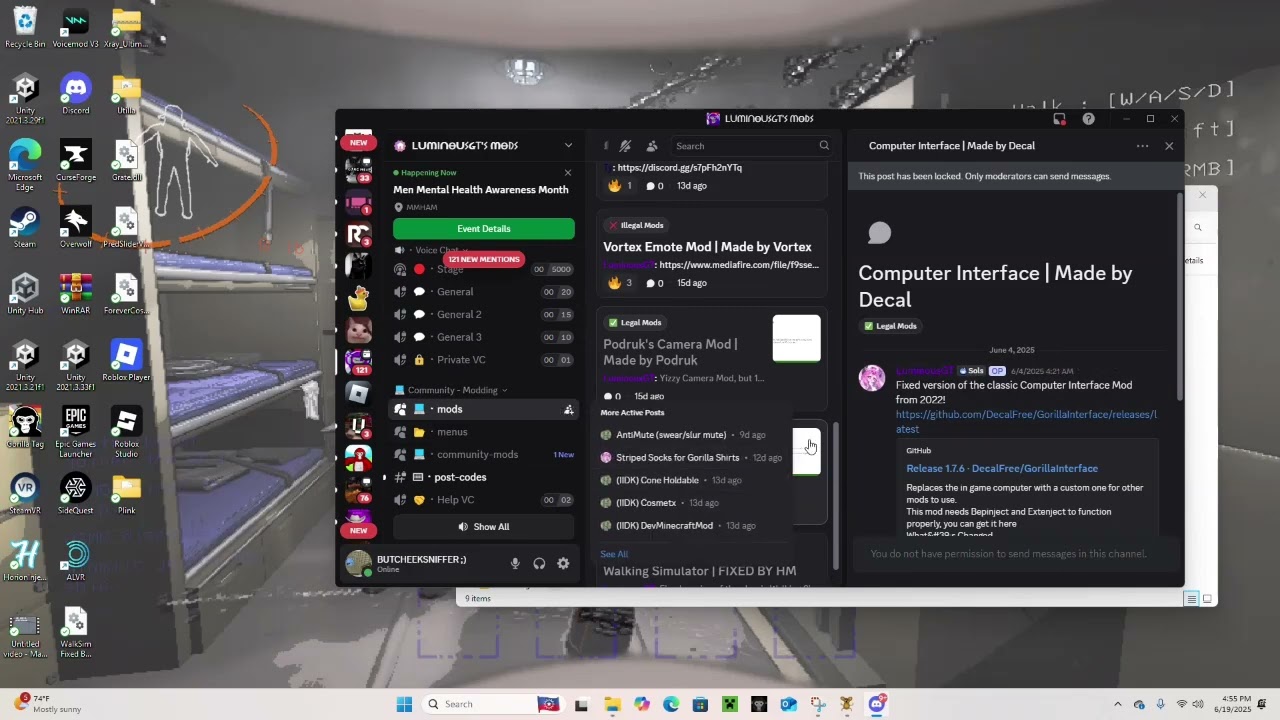Open the mediafire link in Vortex post

[x=739, y=265]
